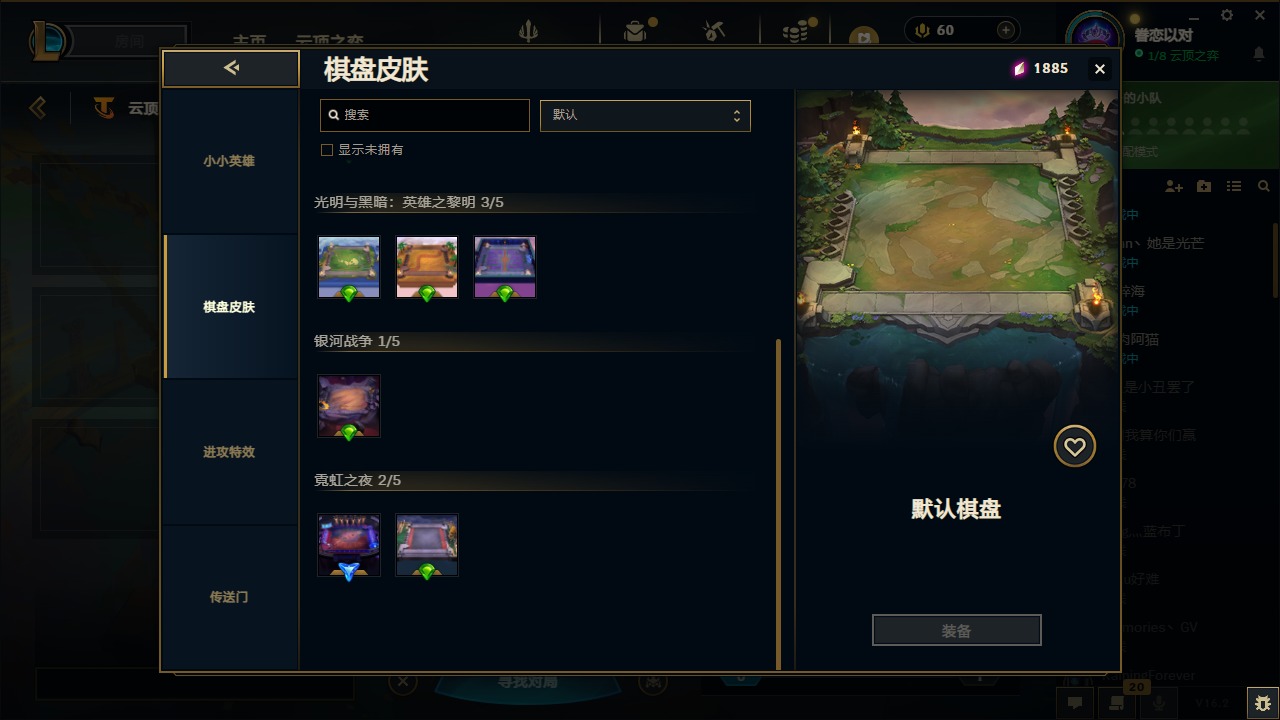Click the plus icon next to 60

(1006, 30)
